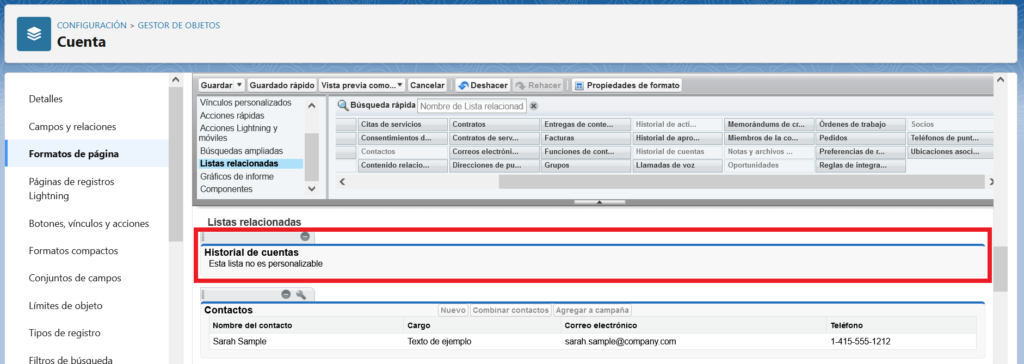Open Detalles in the sidebar

tap(46, 99)
